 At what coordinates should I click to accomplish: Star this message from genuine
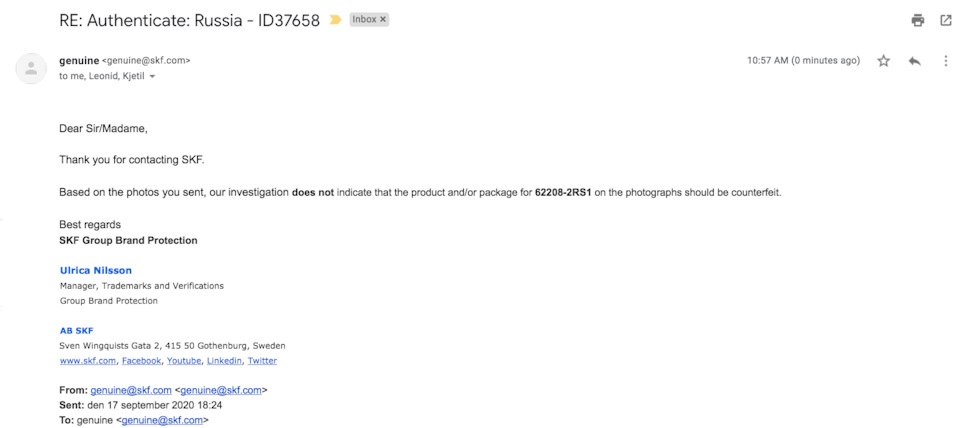[883, 61]
